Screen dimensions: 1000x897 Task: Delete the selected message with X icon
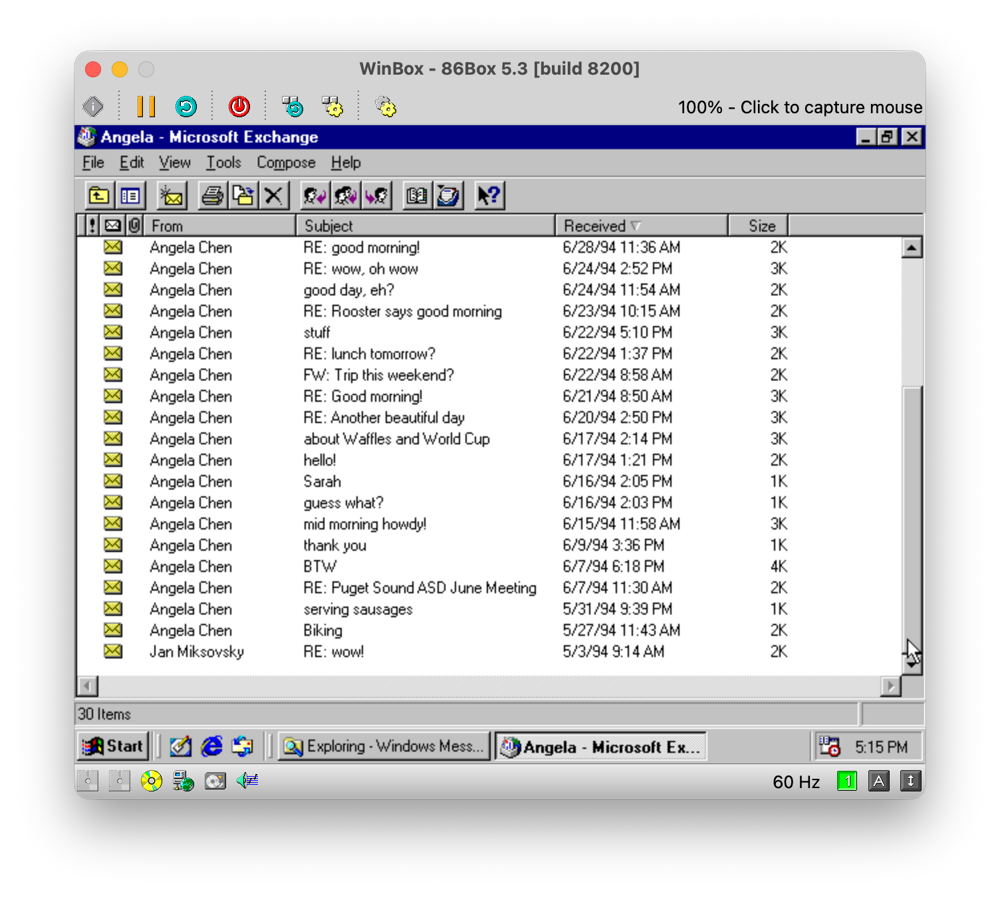pos(274,196)
